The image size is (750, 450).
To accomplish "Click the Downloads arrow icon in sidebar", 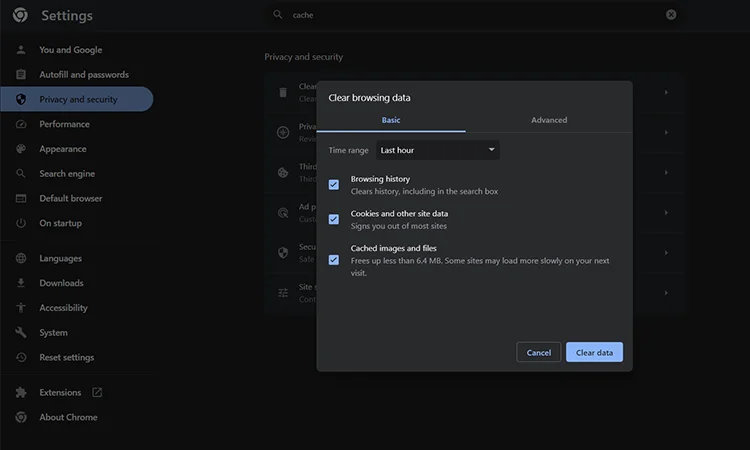I will coord(21,283).
